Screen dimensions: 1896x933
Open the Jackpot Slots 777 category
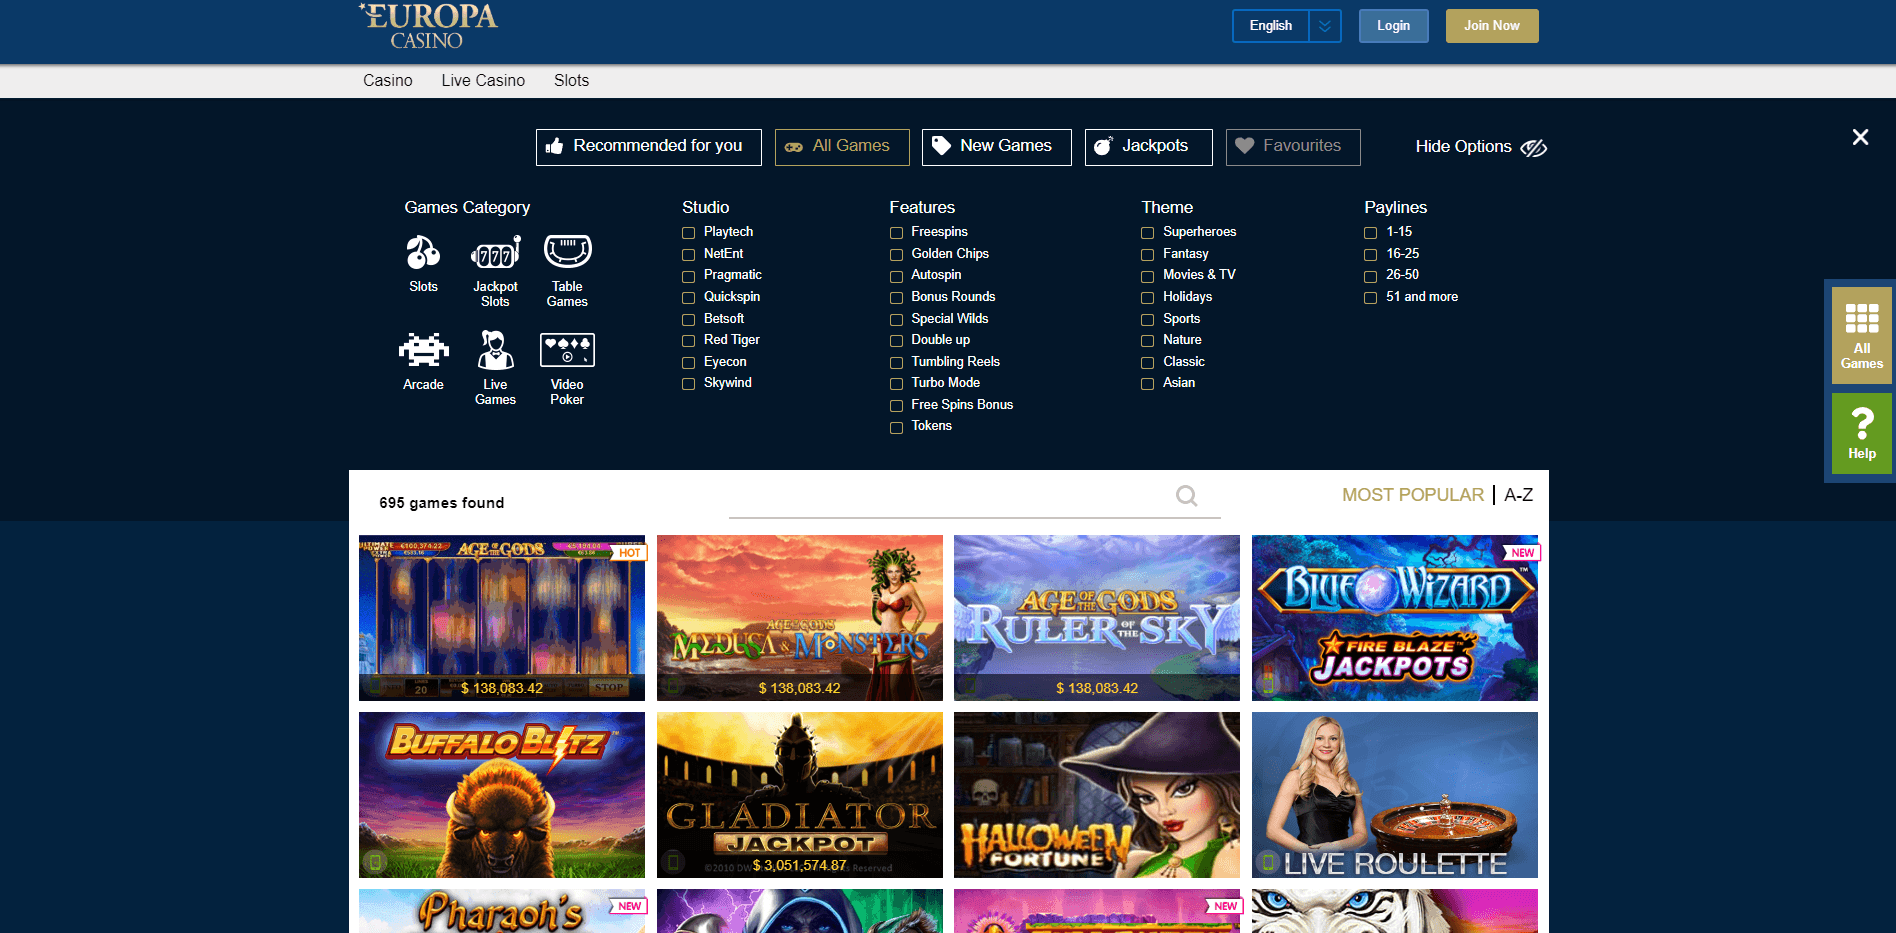[495, 253]
